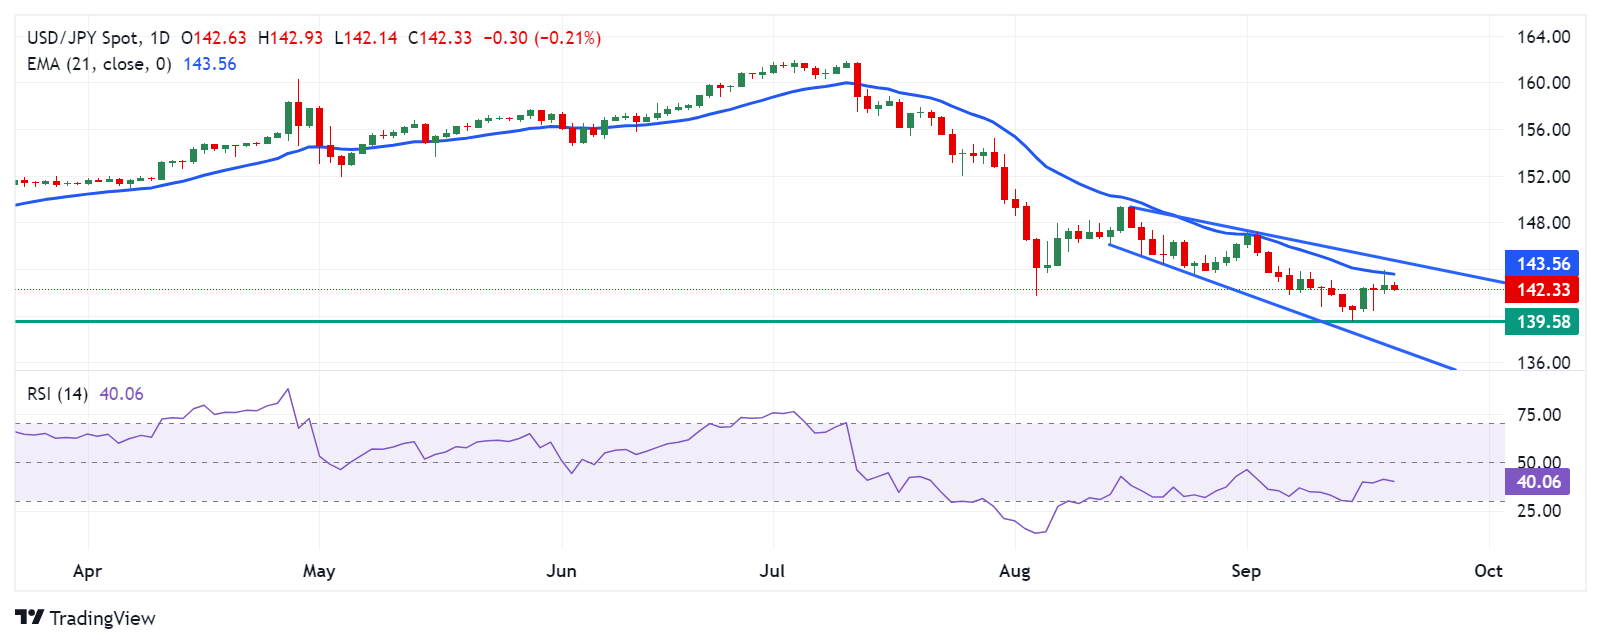Image resolution: width=1601 pixels, height=644 pixels.
Task: Click the purple 40.06 RSI value tag
Action: pos(1537,482)
